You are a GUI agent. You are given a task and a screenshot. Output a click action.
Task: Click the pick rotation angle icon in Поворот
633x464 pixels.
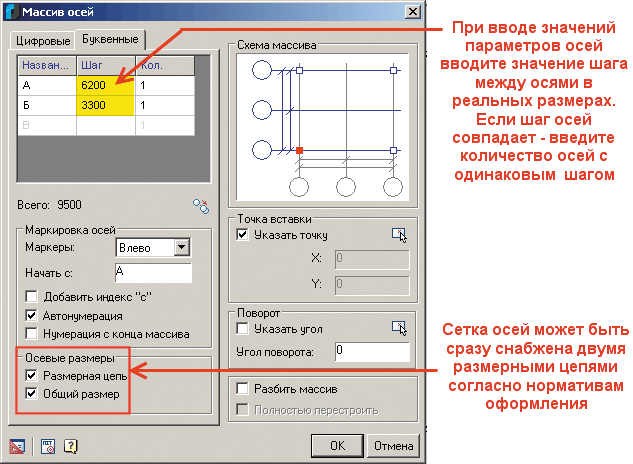399,328
